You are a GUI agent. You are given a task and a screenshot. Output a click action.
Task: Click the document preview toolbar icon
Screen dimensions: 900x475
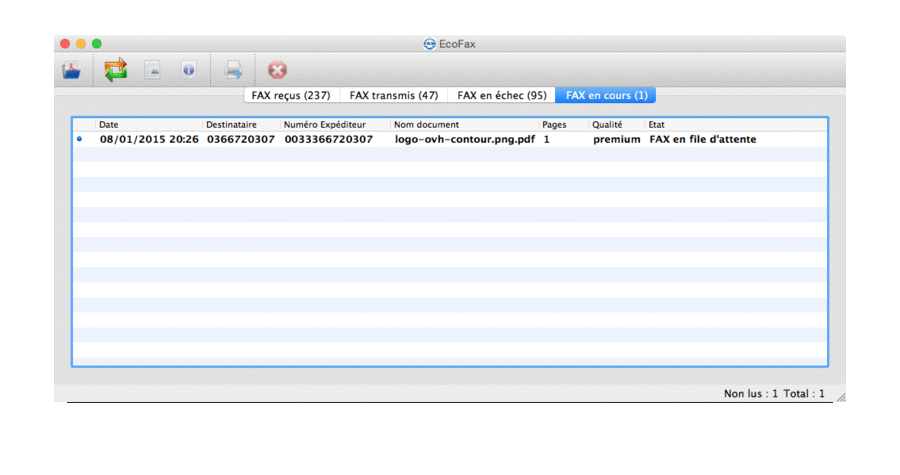point(152,70)
